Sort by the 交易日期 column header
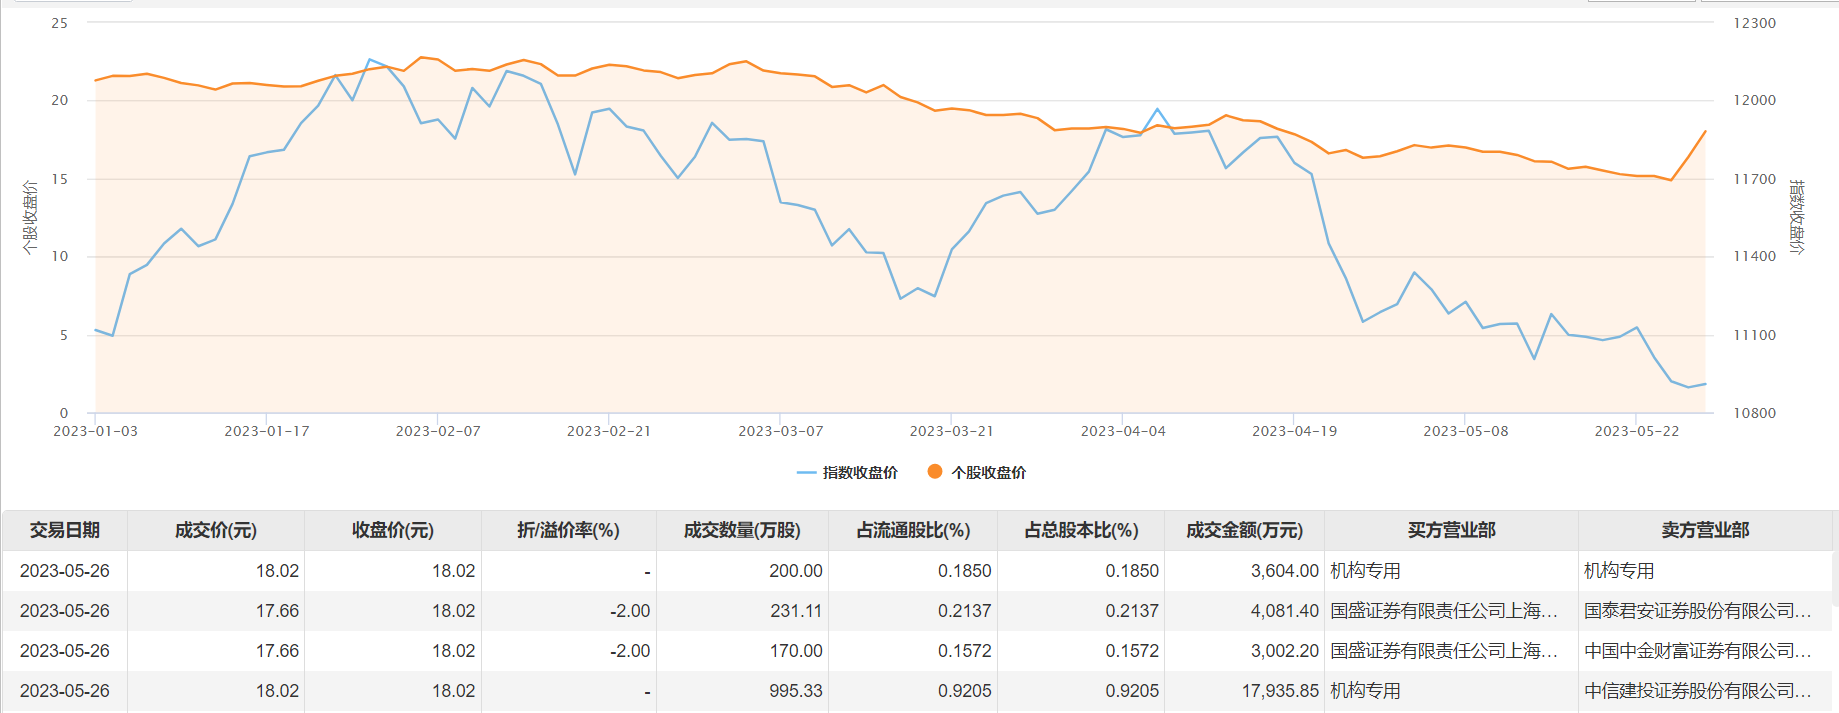Image resolution: width=1839 pixels, height=713 pixels. (65, 530)
